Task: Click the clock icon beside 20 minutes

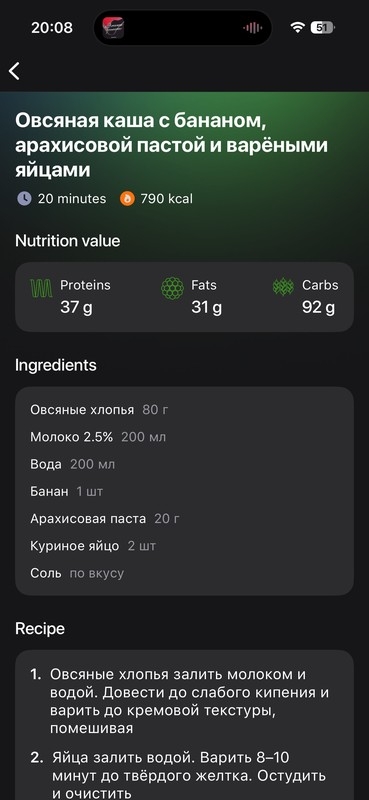Action: click(24, 198)
